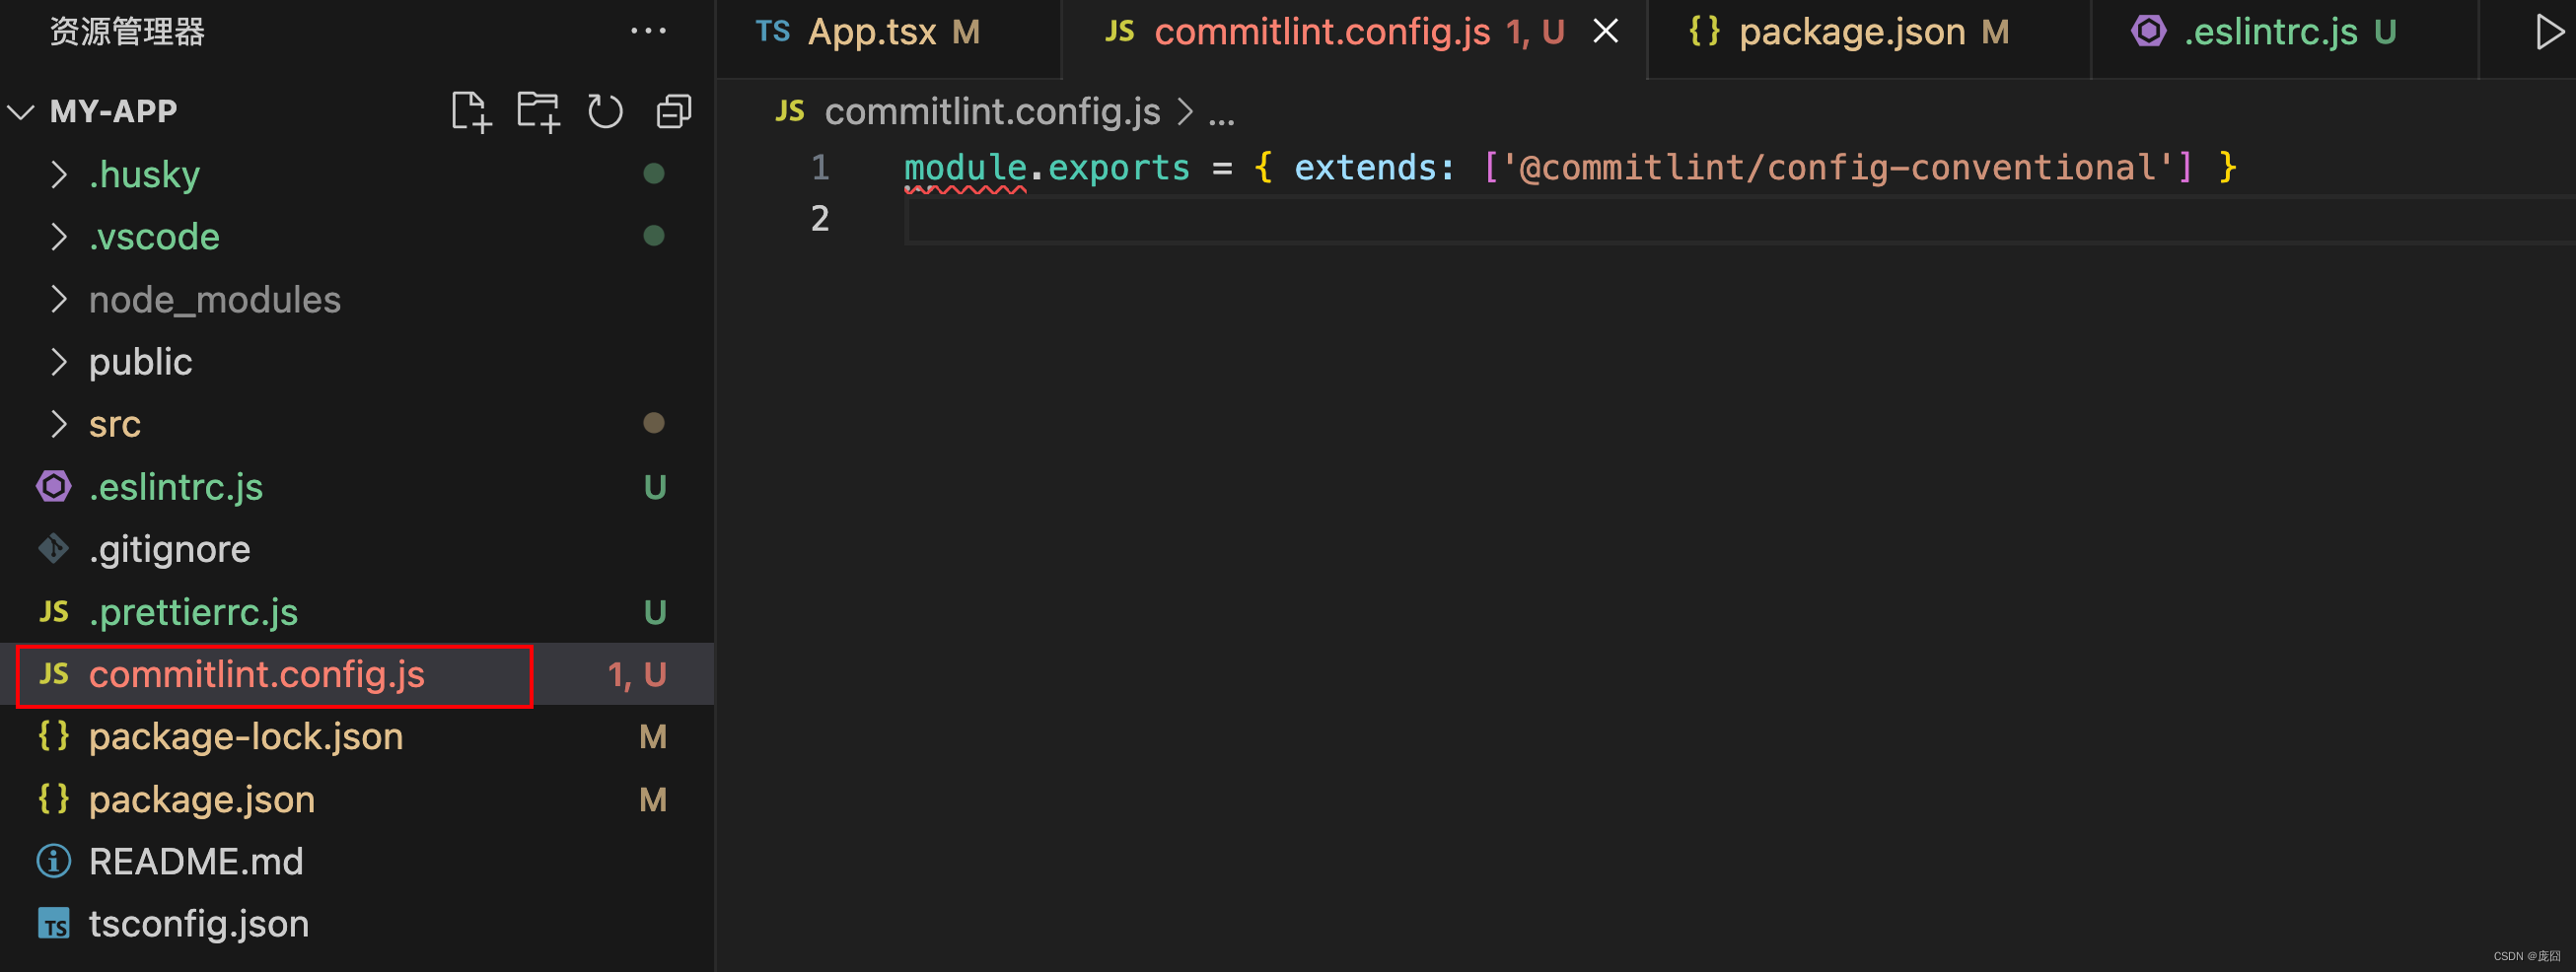Click the 'exports' word on line 1
This screenshot has height=972, width=2576.
pos(1118,167)
